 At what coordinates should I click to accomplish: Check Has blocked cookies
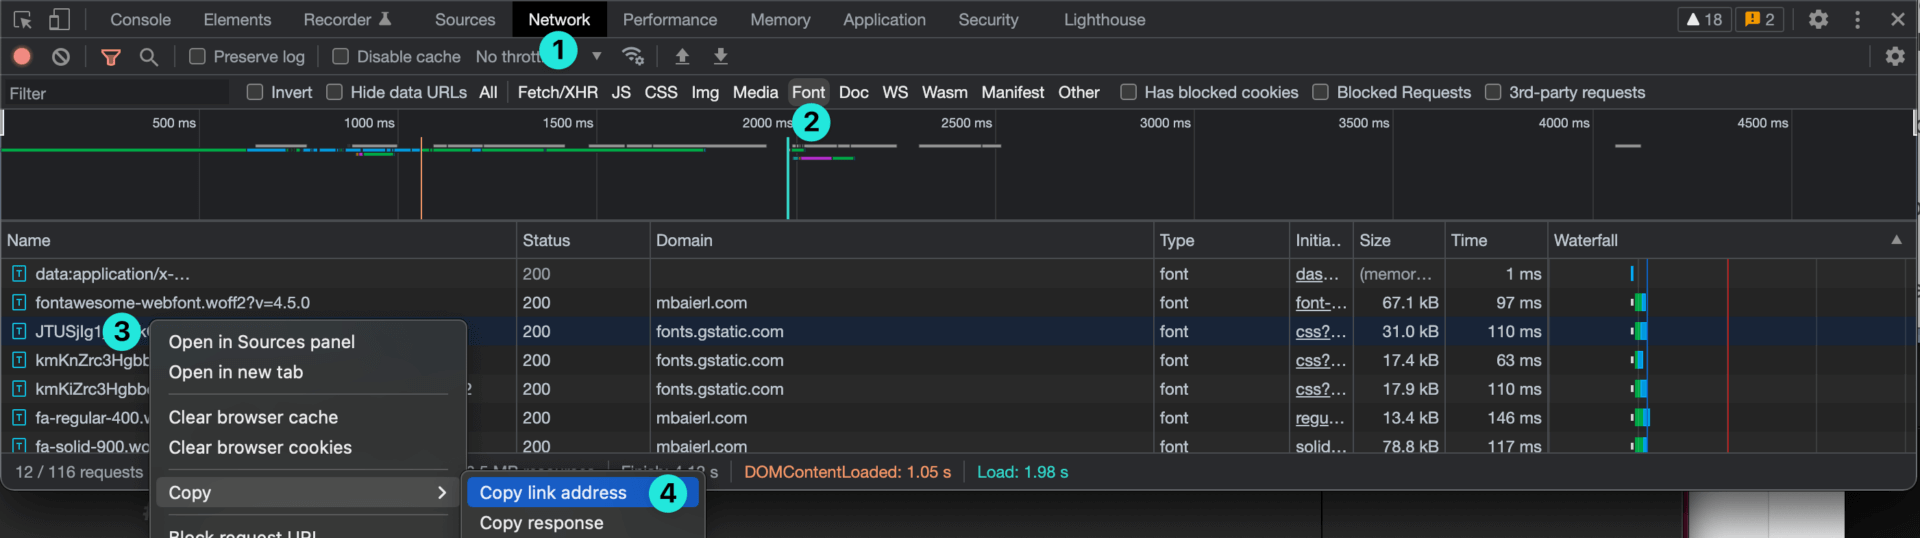[1129, 92]
